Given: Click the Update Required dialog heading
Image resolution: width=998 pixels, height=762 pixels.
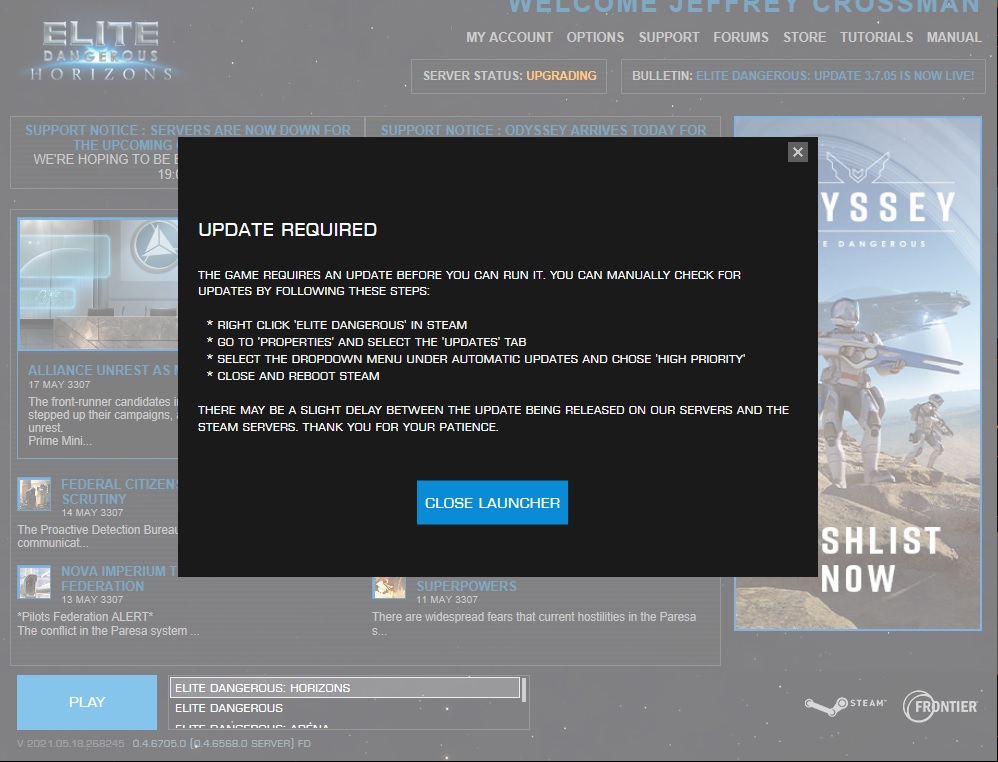Looking at the screenshot, I should (x=288, y=230).
